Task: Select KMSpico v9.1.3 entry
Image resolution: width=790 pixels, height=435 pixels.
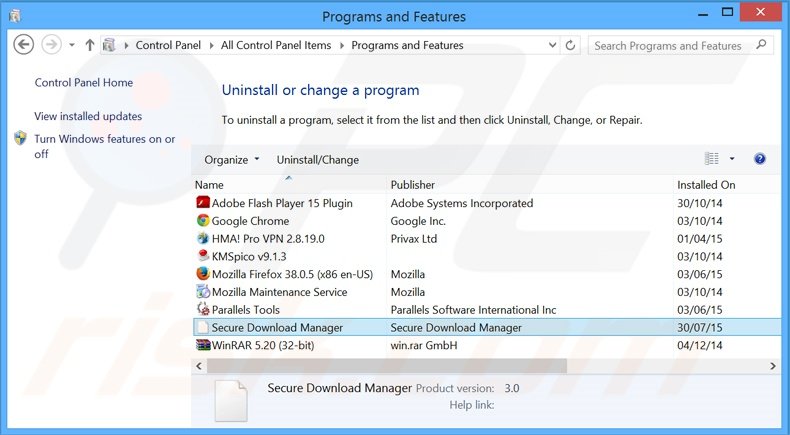Action: (x=249, y=256)
